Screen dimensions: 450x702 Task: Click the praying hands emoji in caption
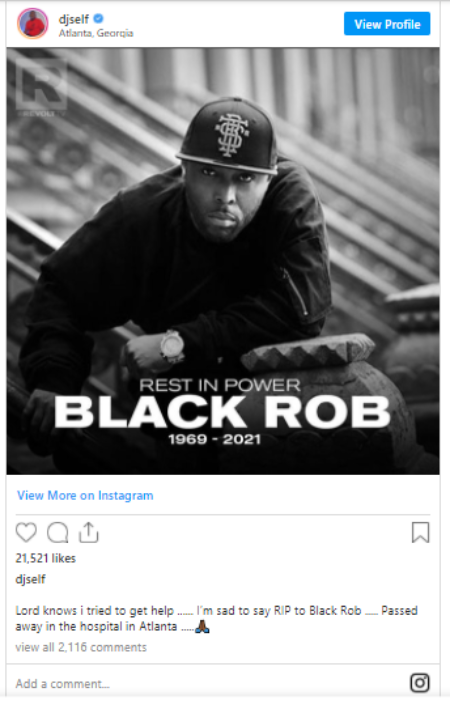click(202, 626)
